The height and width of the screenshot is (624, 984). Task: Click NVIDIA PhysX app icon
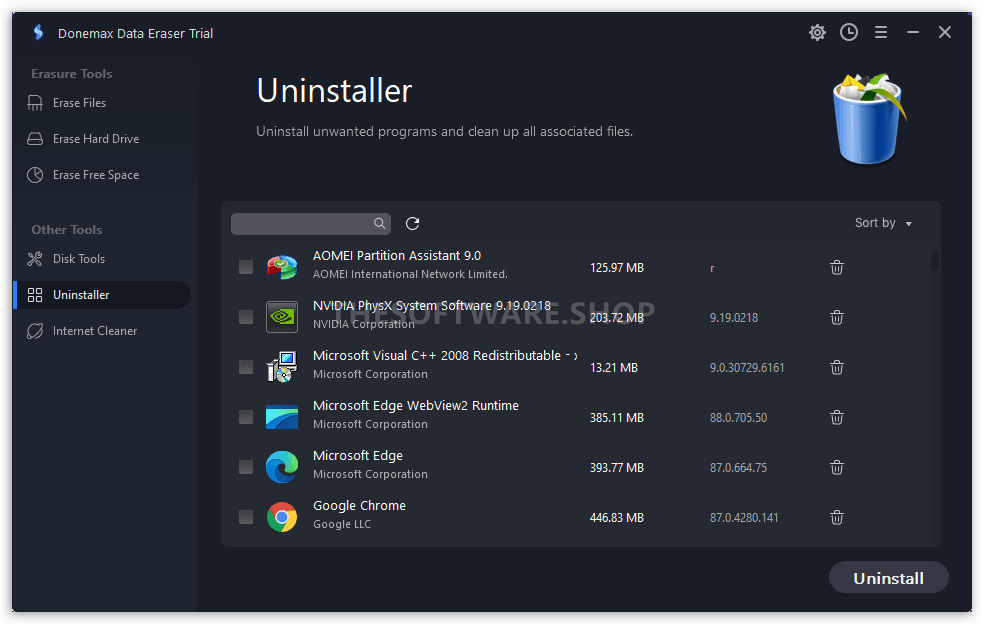pos(282,317)
